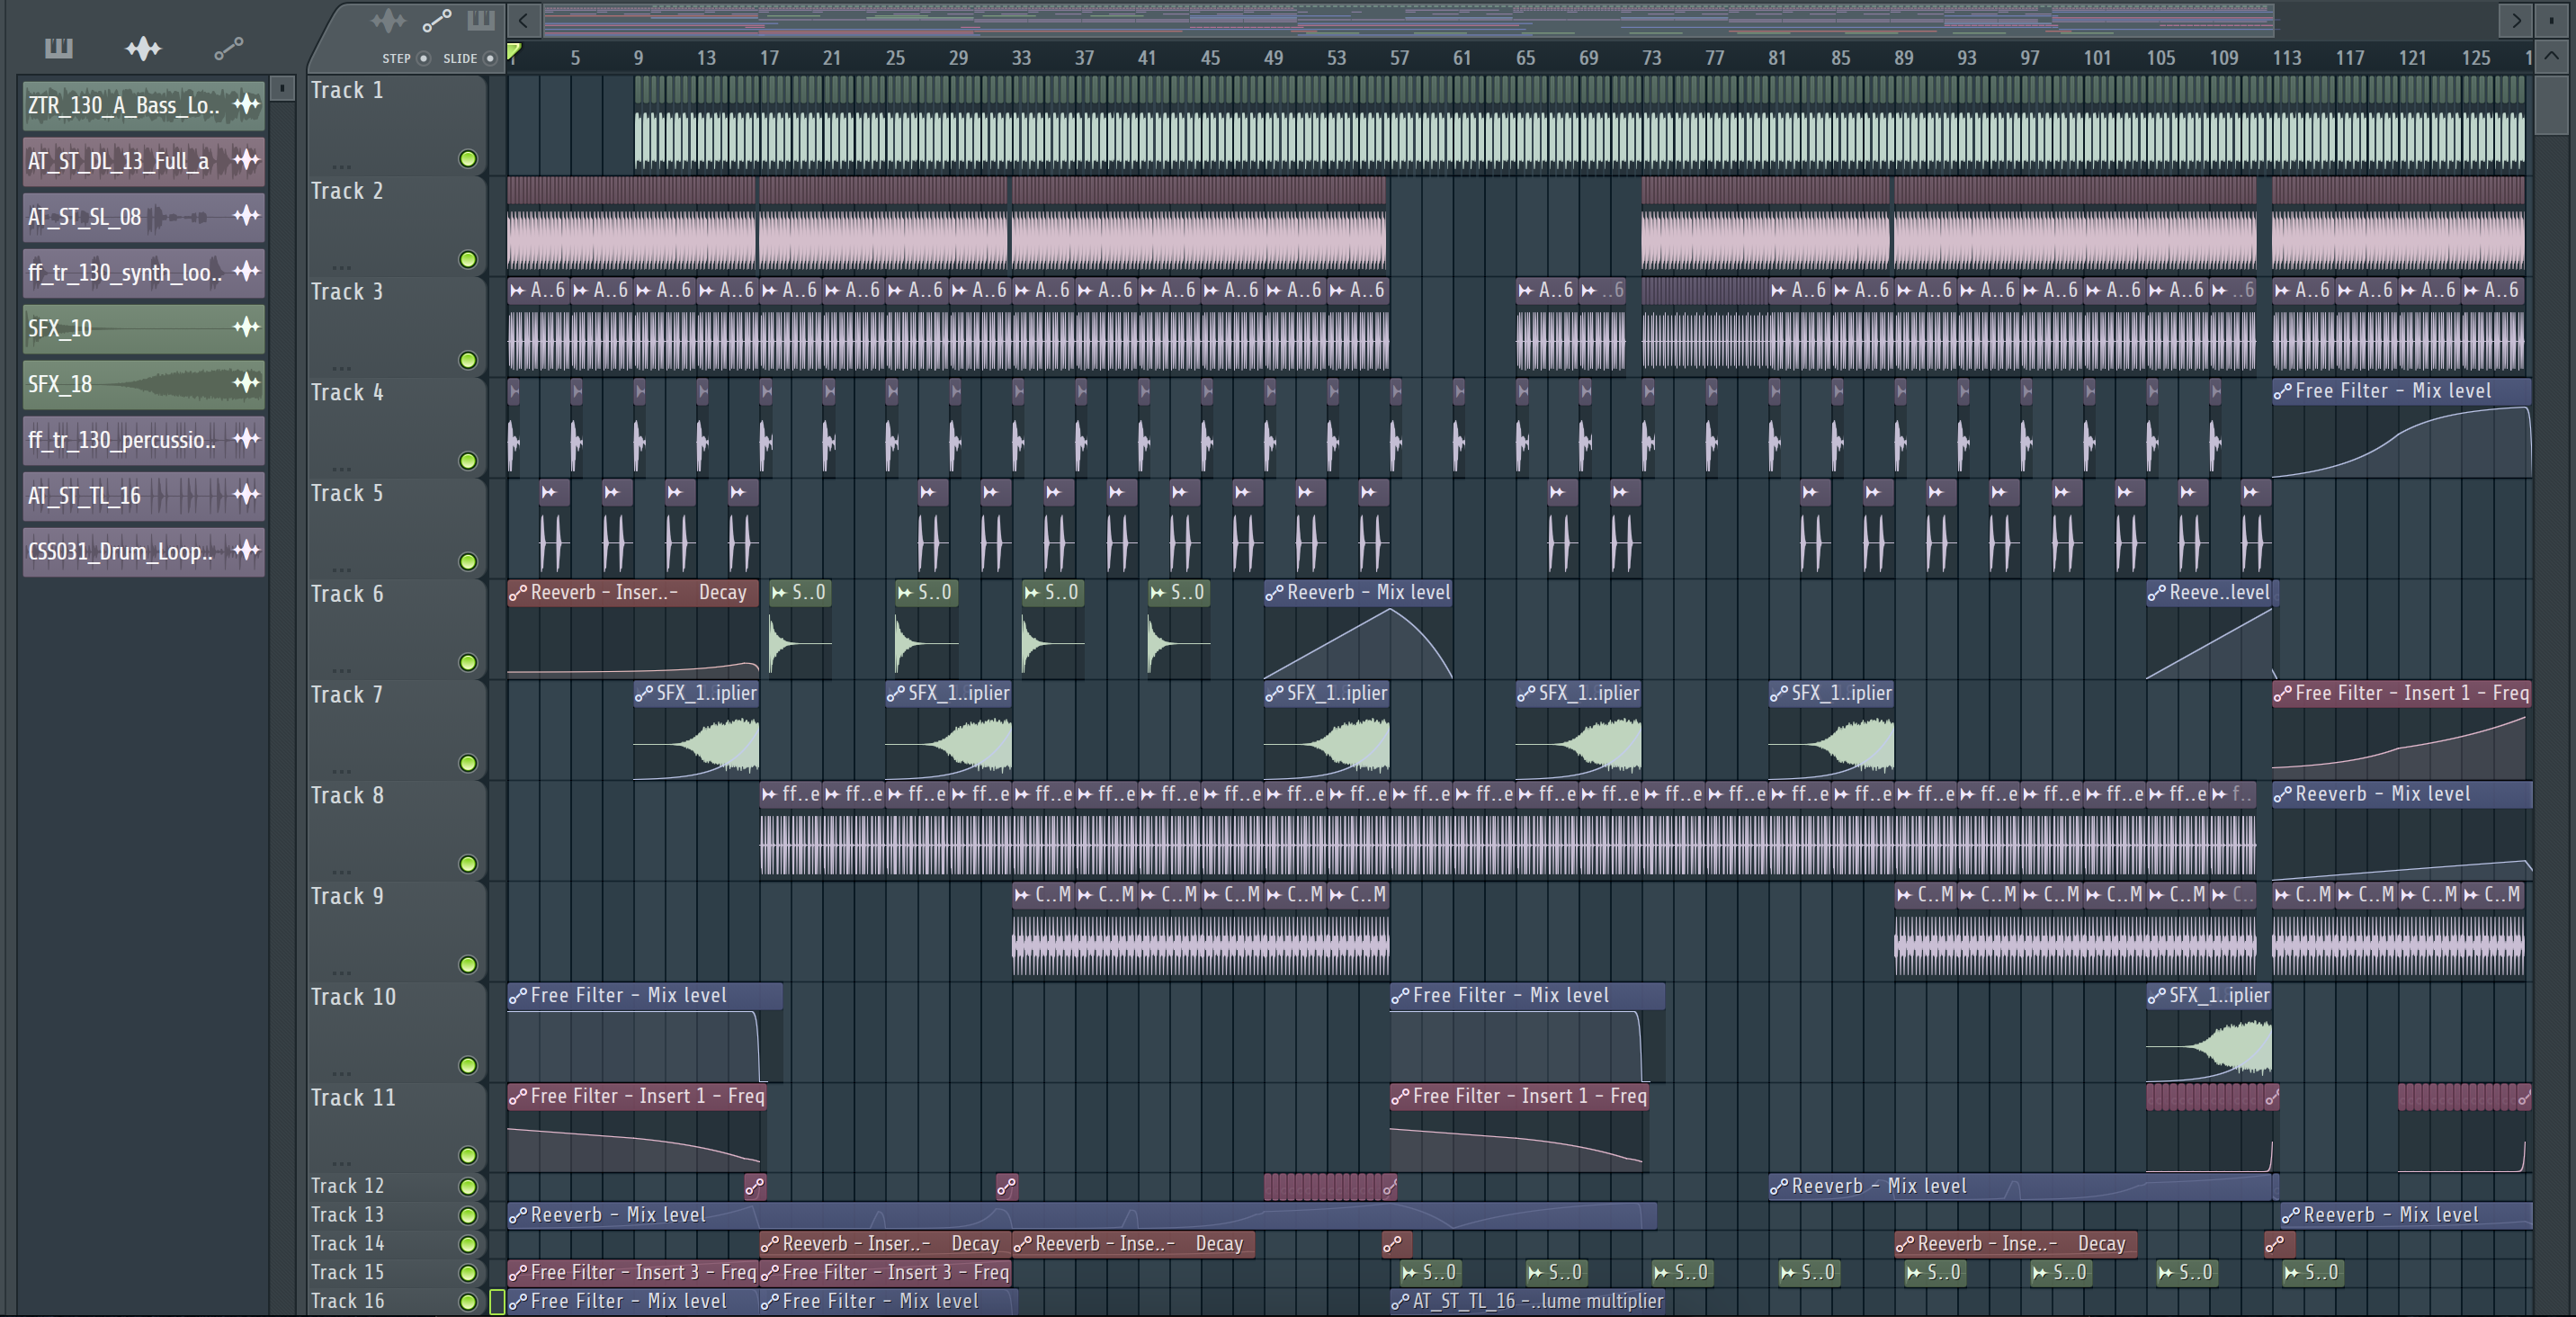Toggle STEP edit mode
2576x1317 pixels.
coord(423,58)
